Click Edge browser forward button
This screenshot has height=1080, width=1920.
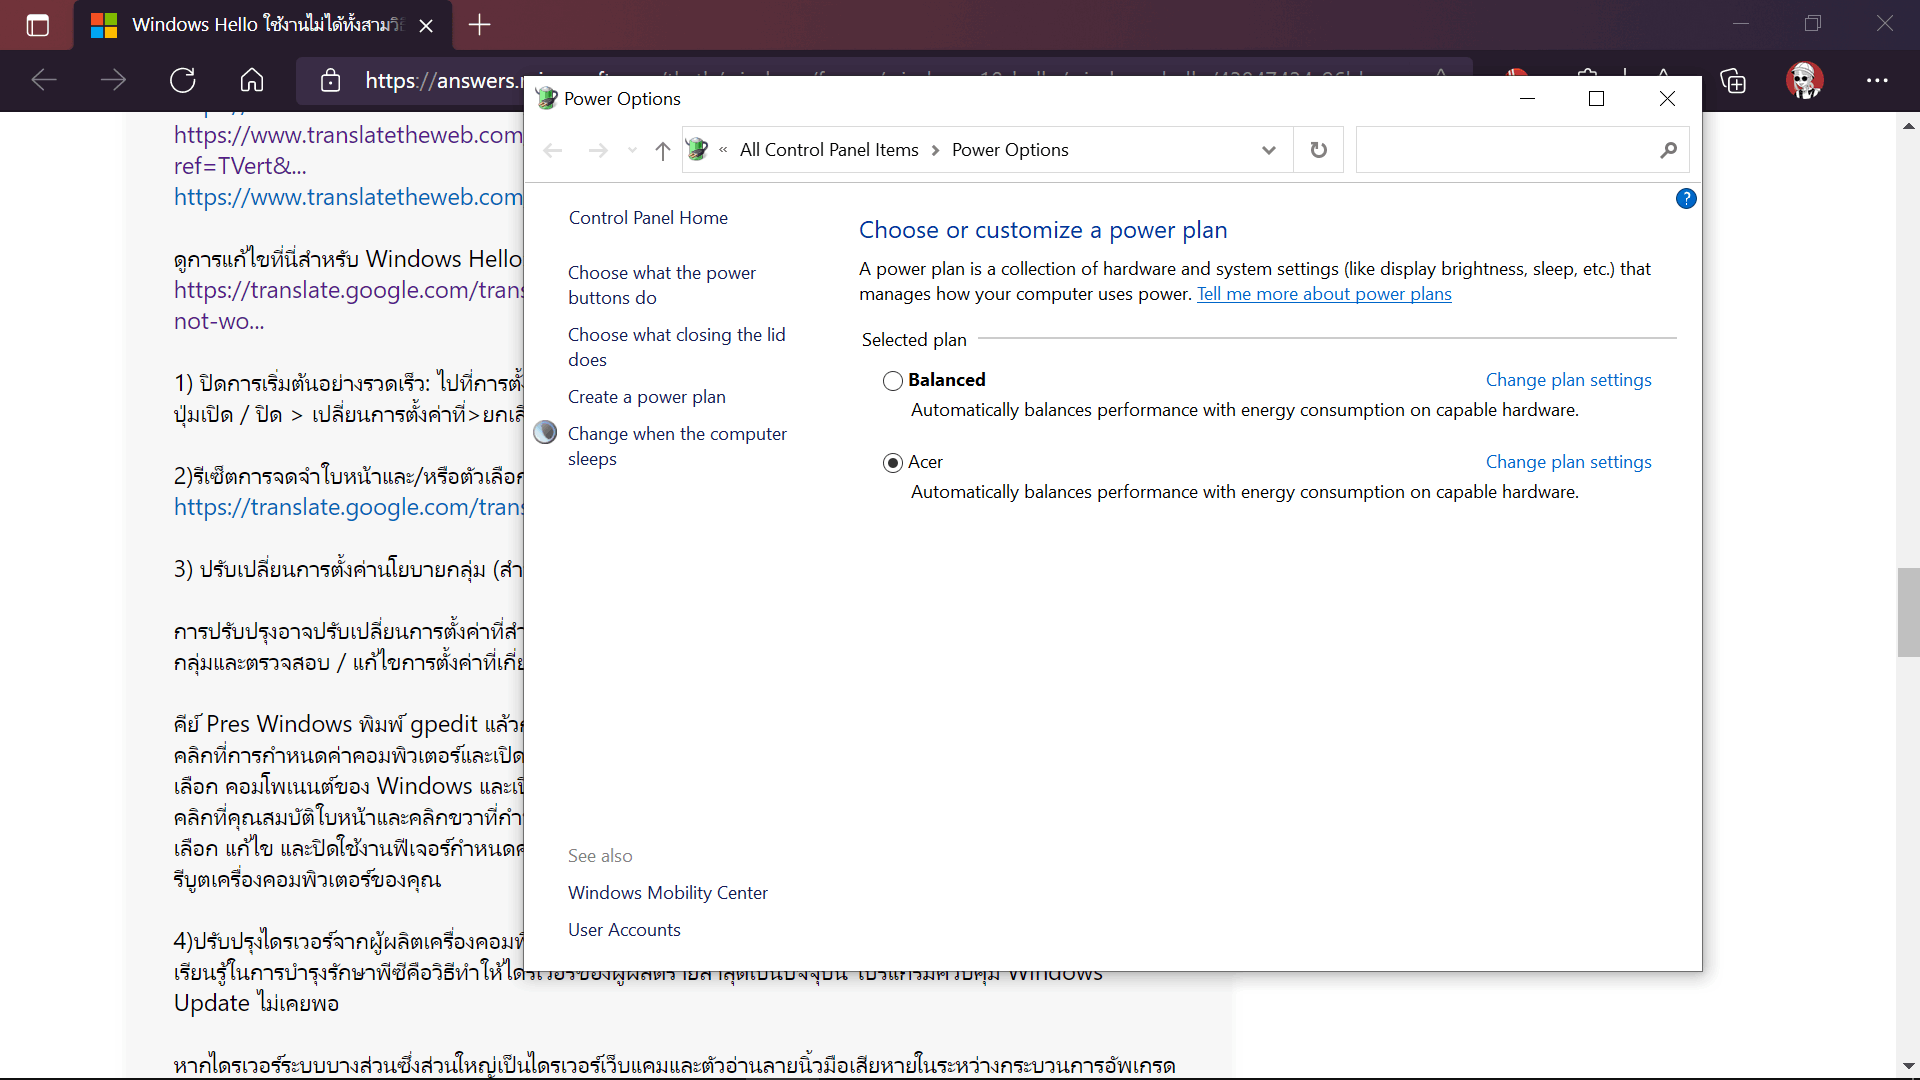click(x=113, y=80)
